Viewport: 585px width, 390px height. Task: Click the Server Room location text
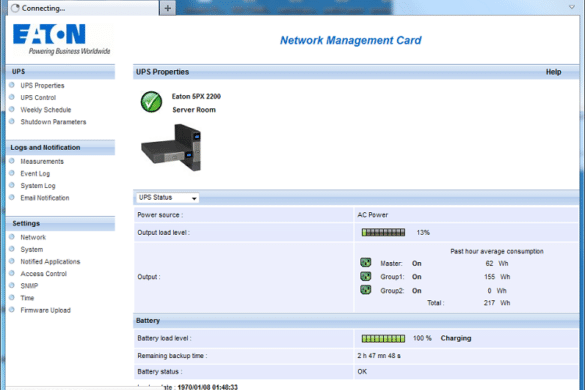click(194, 110)
